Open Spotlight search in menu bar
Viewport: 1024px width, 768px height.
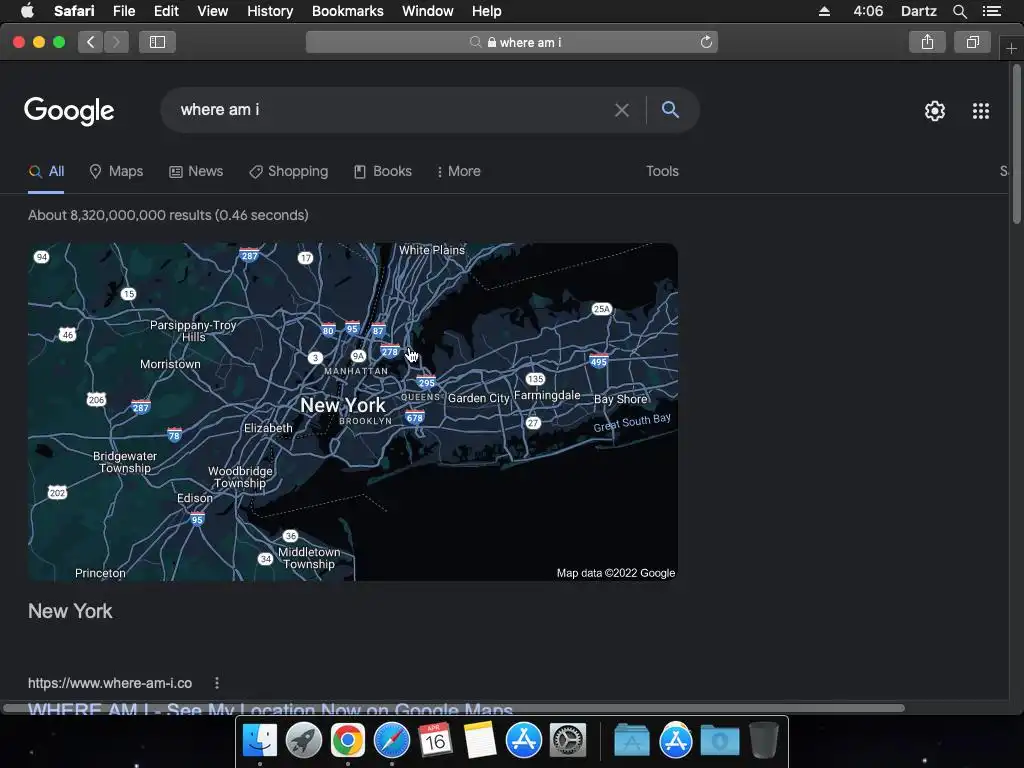pos(959,11)
